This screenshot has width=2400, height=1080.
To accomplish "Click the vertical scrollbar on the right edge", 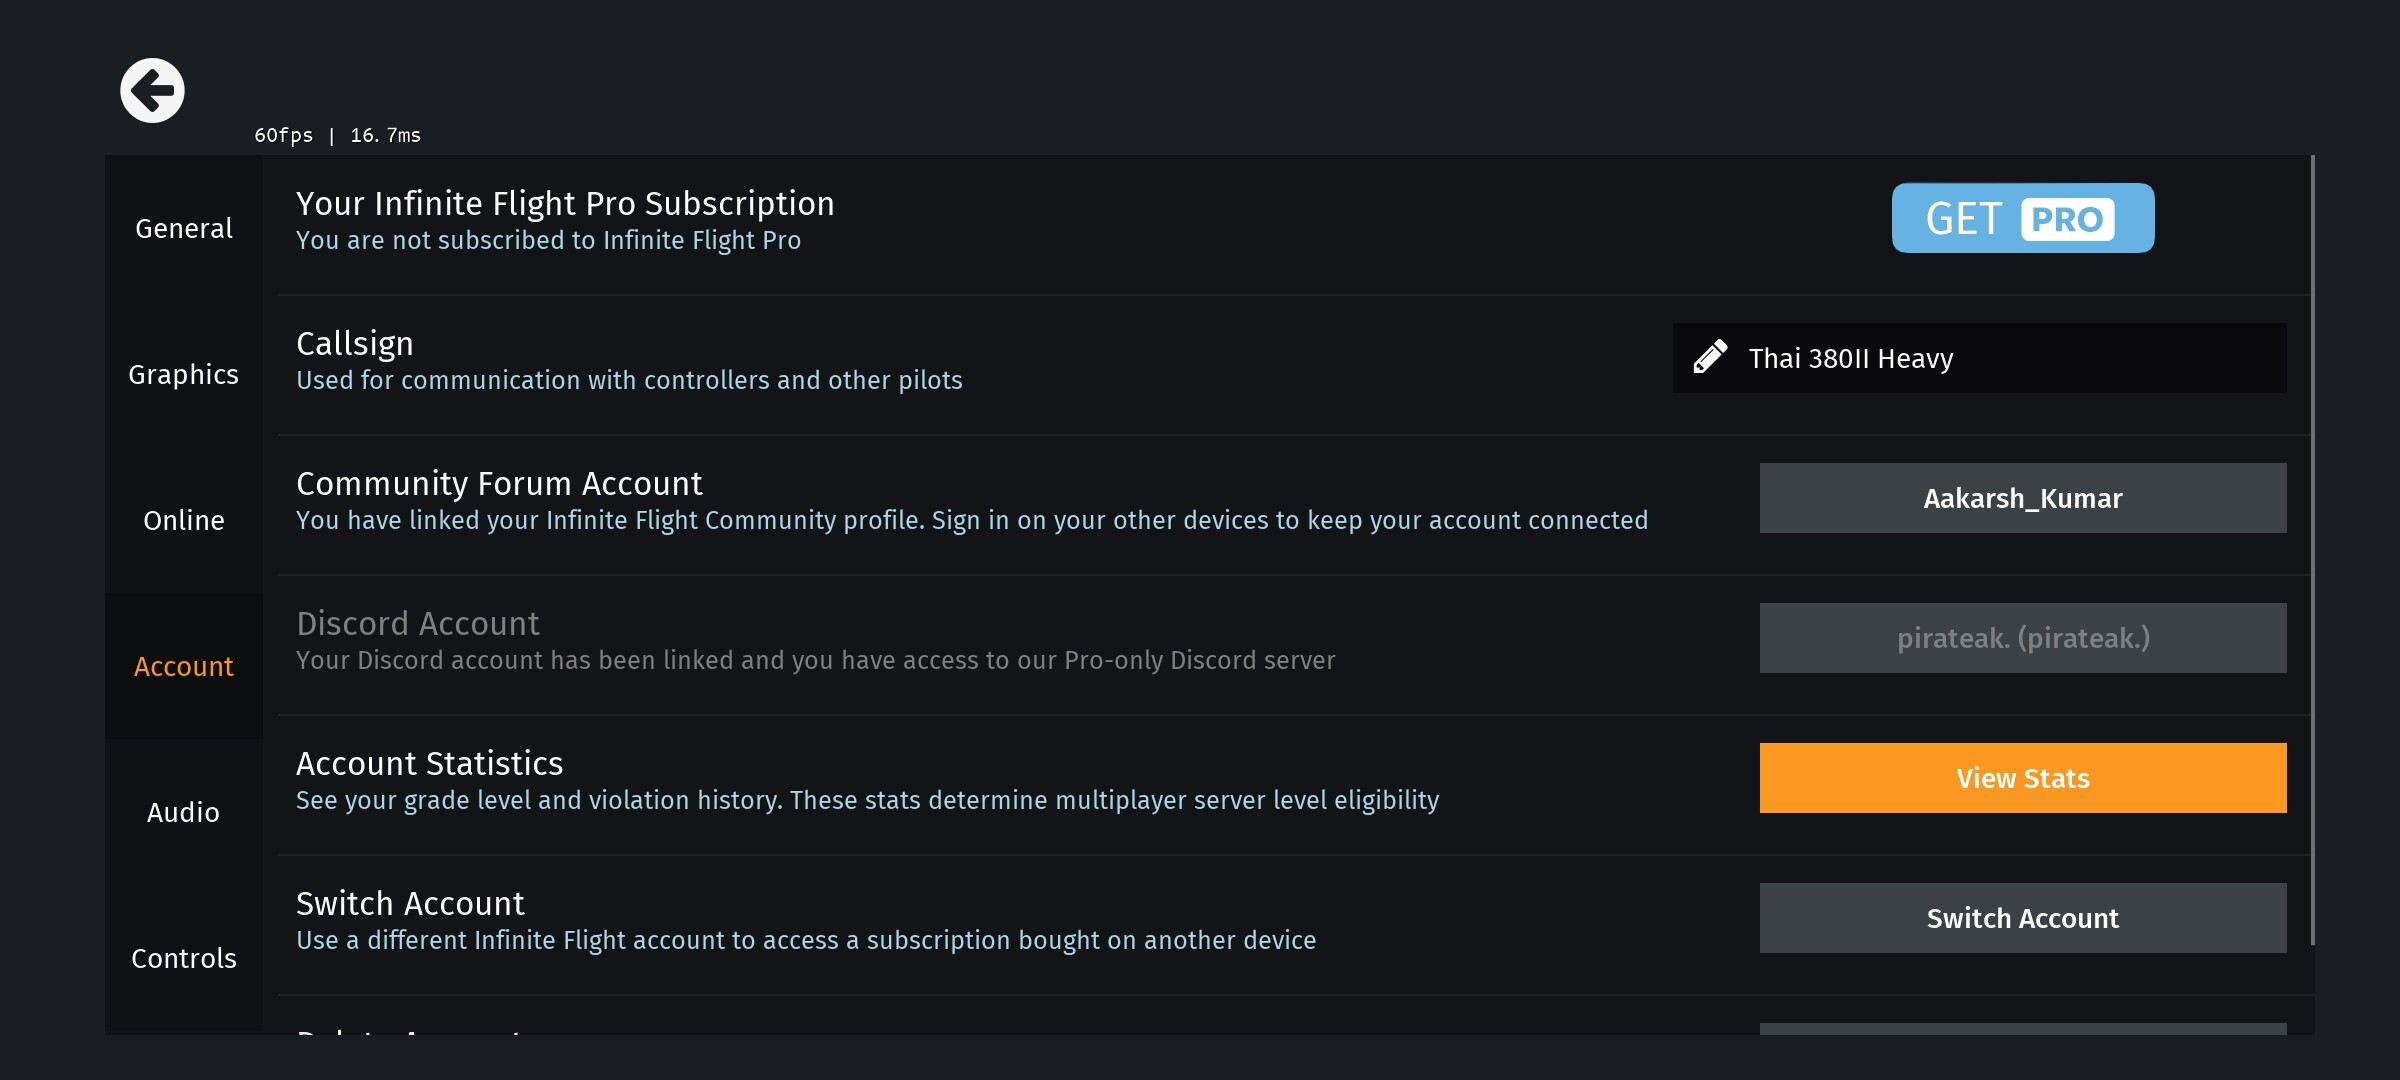I will 2312,550.
